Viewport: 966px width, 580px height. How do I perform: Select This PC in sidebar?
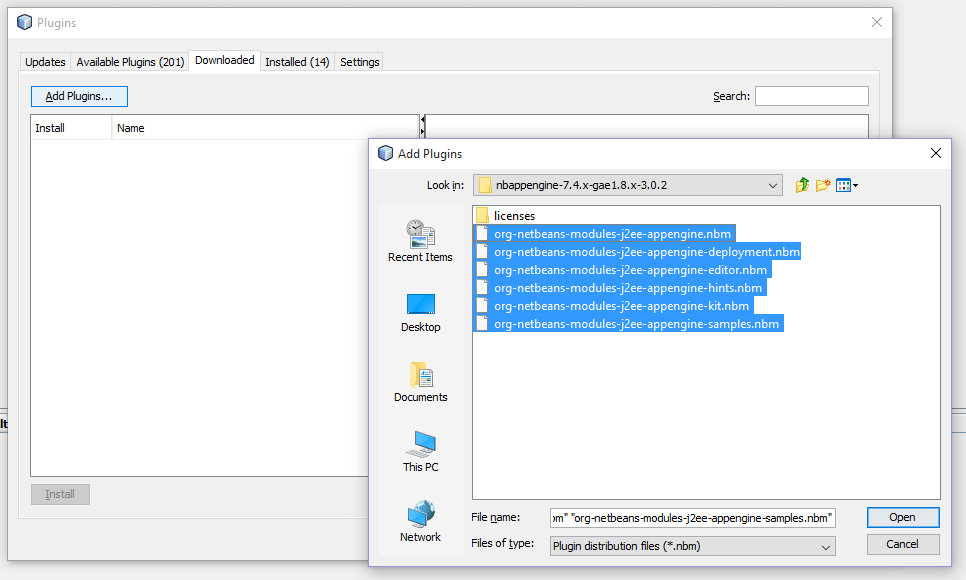click(420, 452)
